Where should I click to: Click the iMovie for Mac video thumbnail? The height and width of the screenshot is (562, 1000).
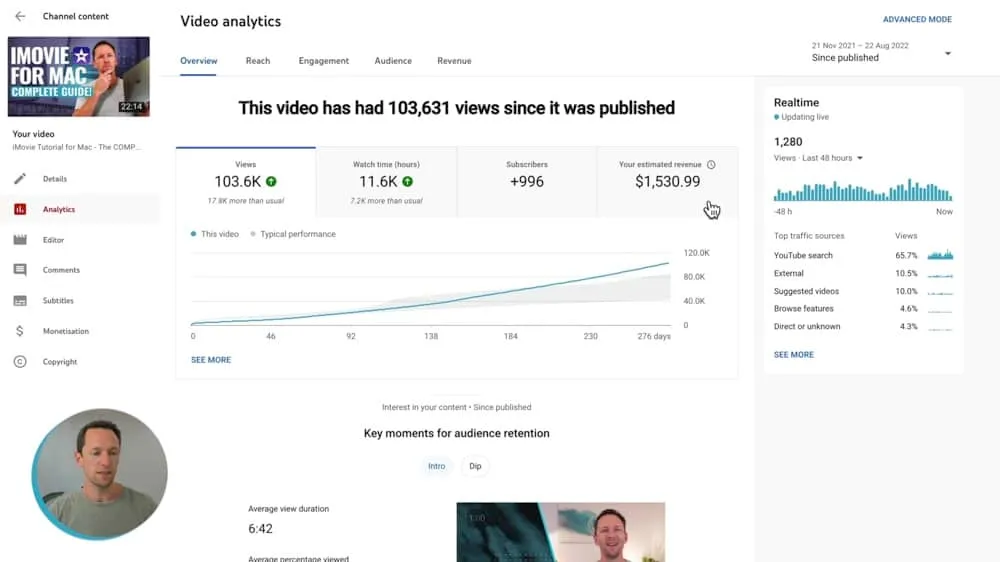pyautogui.click(x=79, y=76)
